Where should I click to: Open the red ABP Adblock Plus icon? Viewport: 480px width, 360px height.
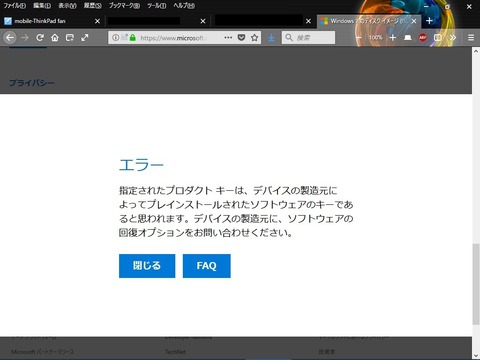(423, 38)
